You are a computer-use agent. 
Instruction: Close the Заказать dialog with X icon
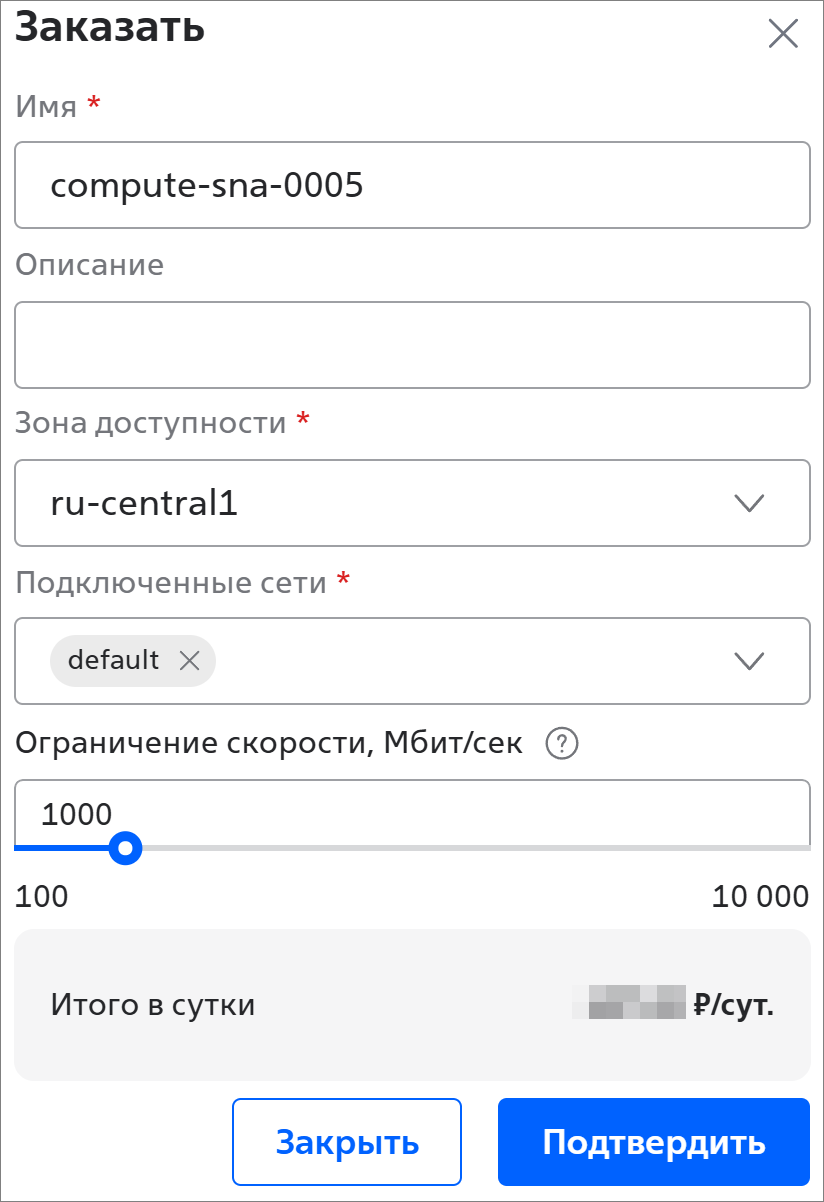(782, 34)
